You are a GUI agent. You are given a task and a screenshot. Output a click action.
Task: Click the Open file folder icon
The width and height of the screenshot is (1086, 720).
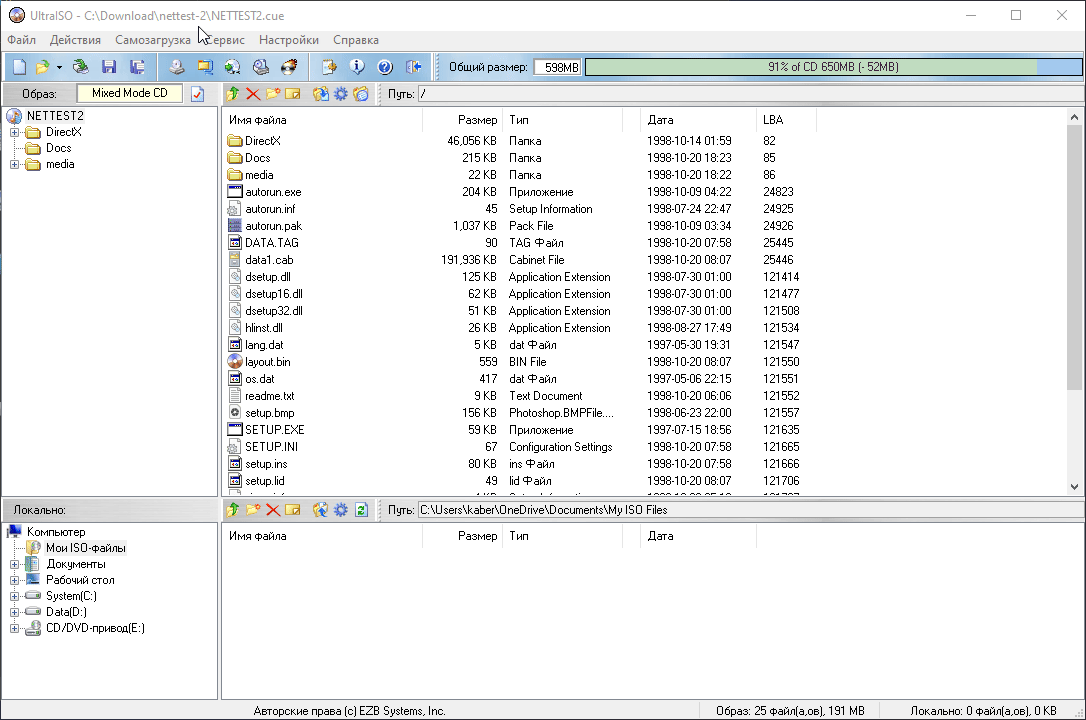pyautogui.click(x=43, y=67)
